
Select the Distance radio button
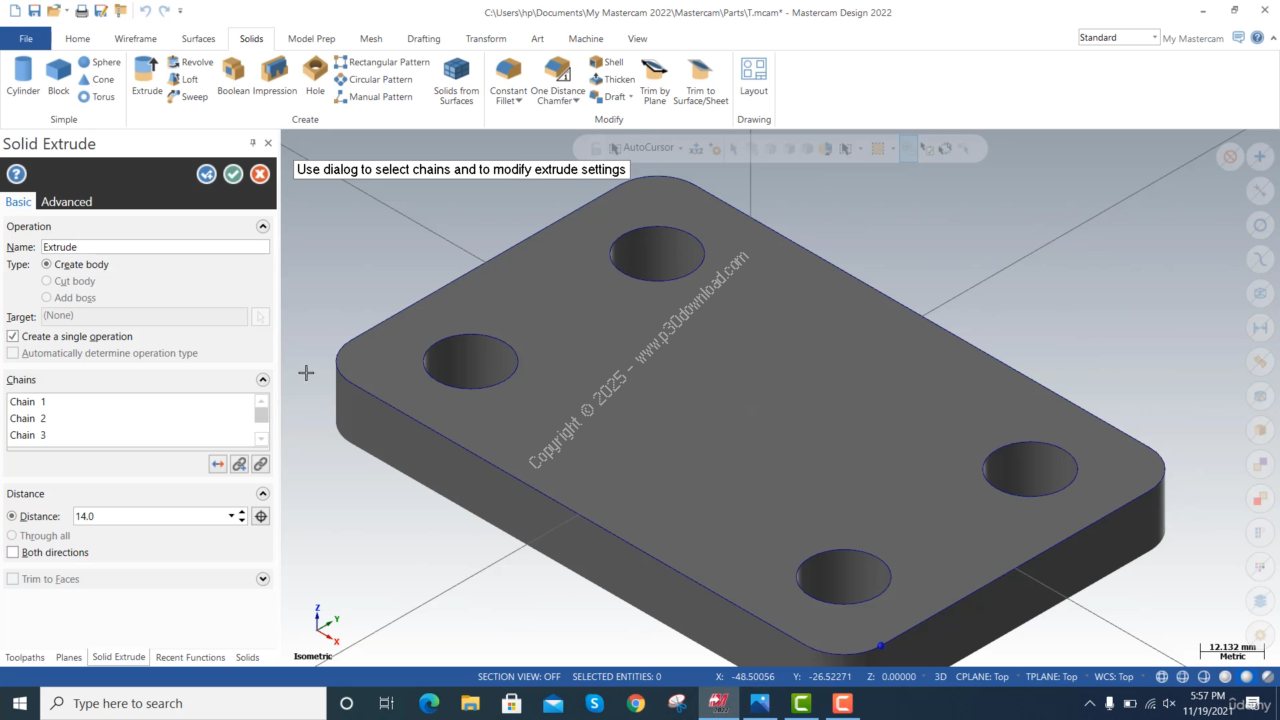tap(12, 516)
